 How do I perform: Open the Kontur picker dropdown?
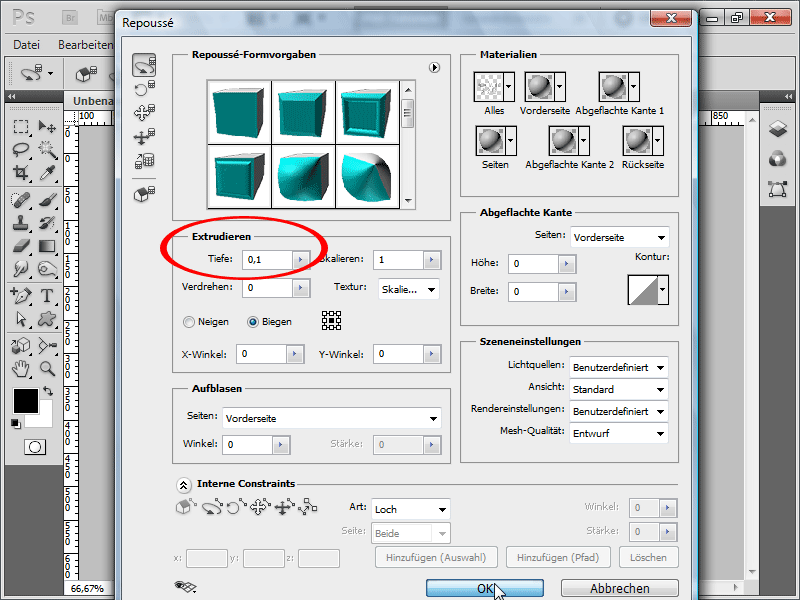[662, 290]
